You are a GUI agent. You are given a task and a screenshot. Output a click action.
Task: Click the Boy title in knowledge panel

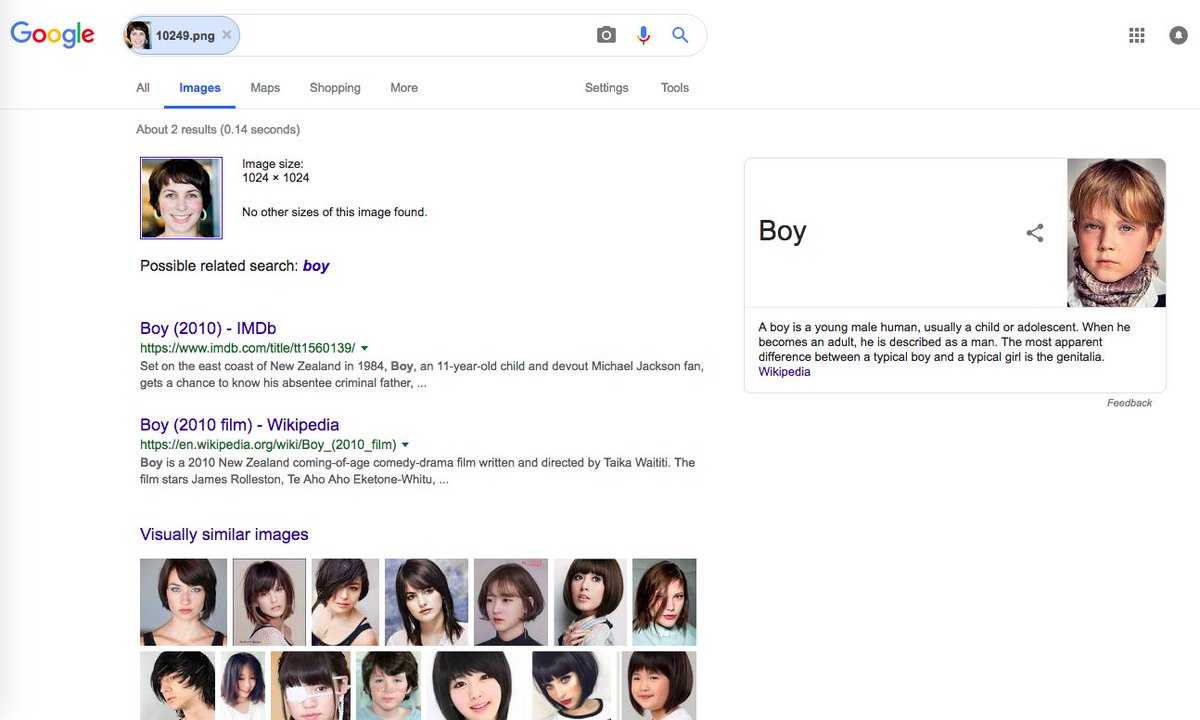coord(783,231)
